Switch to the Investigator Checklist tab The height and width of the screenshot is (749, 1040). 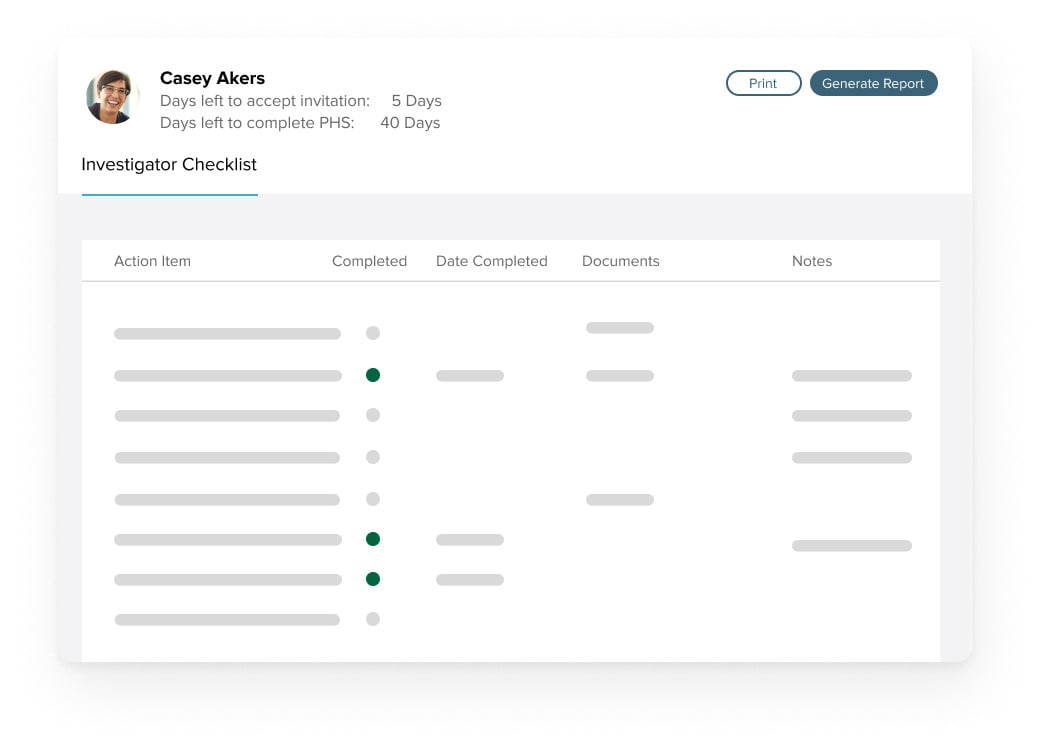(x=168, y=164)
